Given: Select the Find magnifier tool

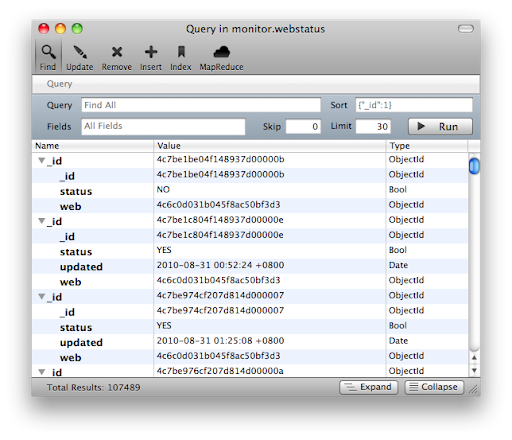Looking at the screenshot, I should (48, 57).
